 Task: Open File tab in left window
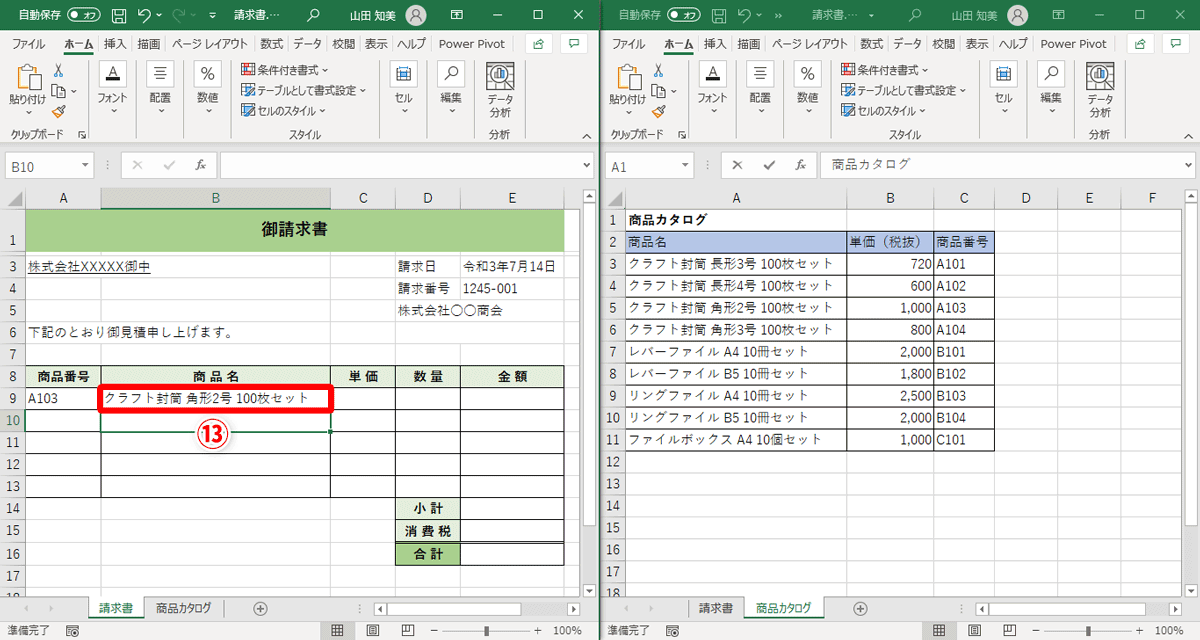(28, 44)
